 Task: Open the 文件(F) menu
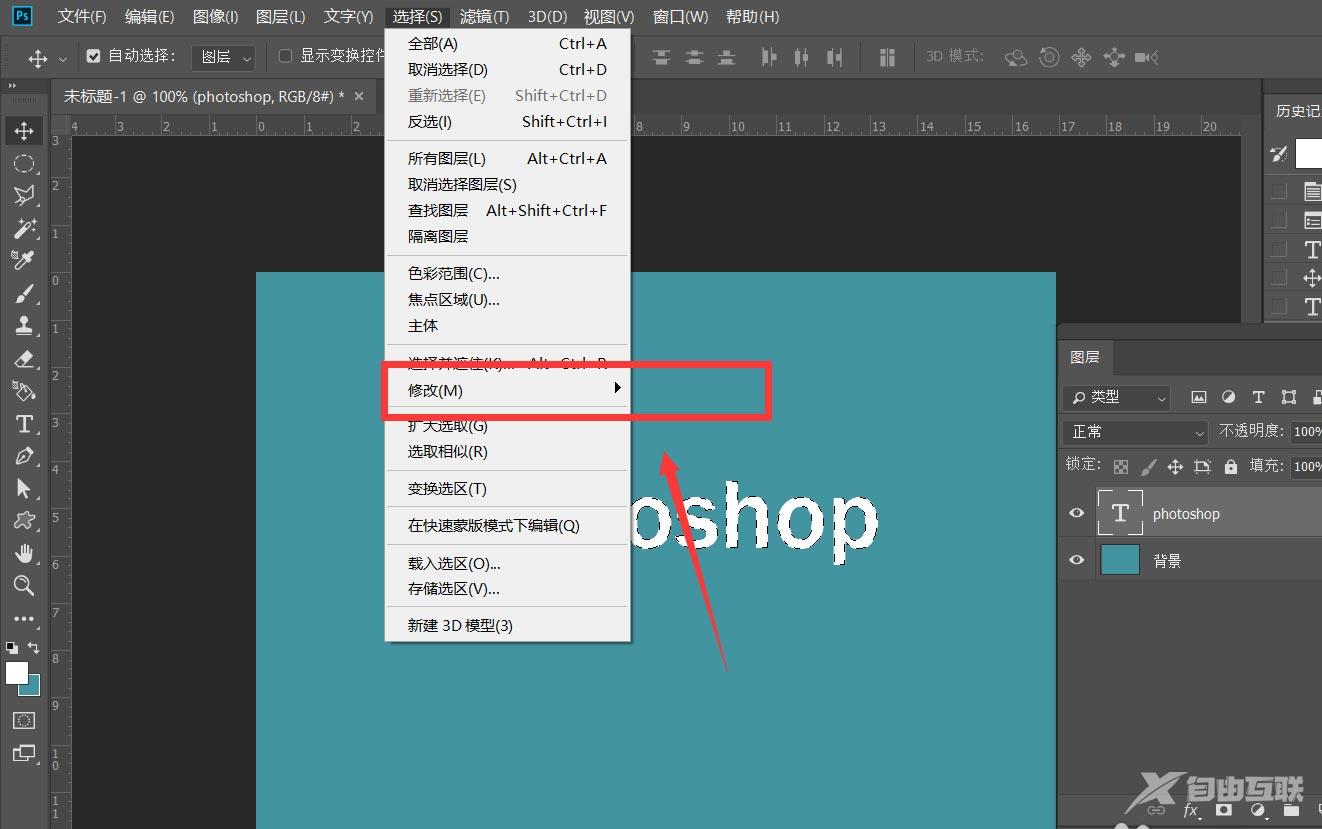82,17
